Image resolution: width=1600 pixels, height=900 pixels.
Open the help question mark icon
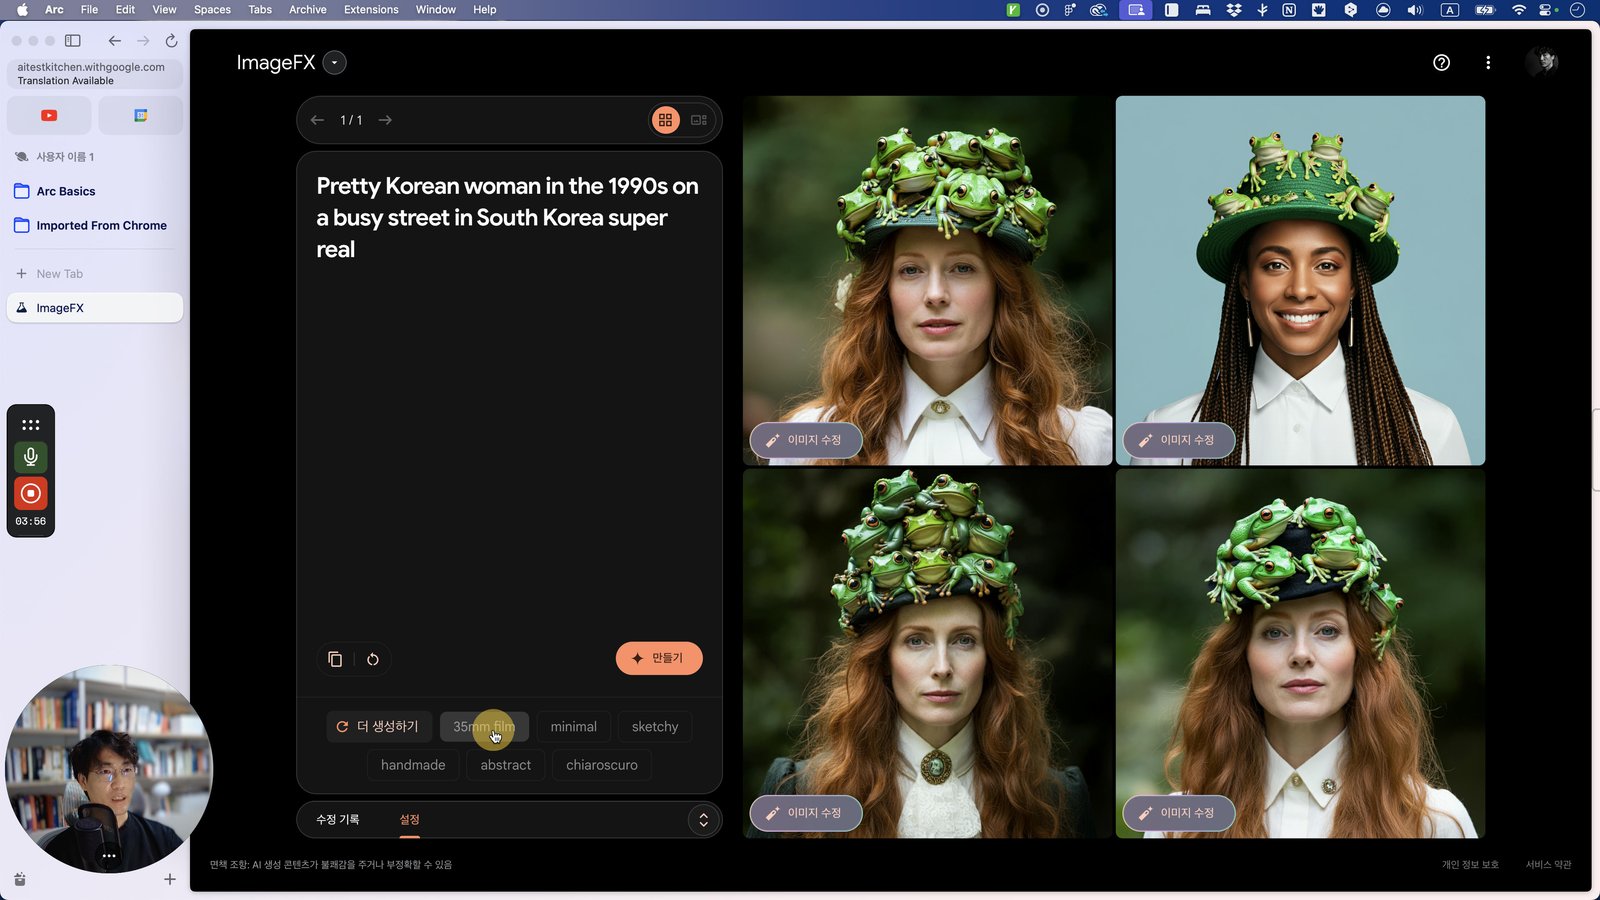point(1441,62)
